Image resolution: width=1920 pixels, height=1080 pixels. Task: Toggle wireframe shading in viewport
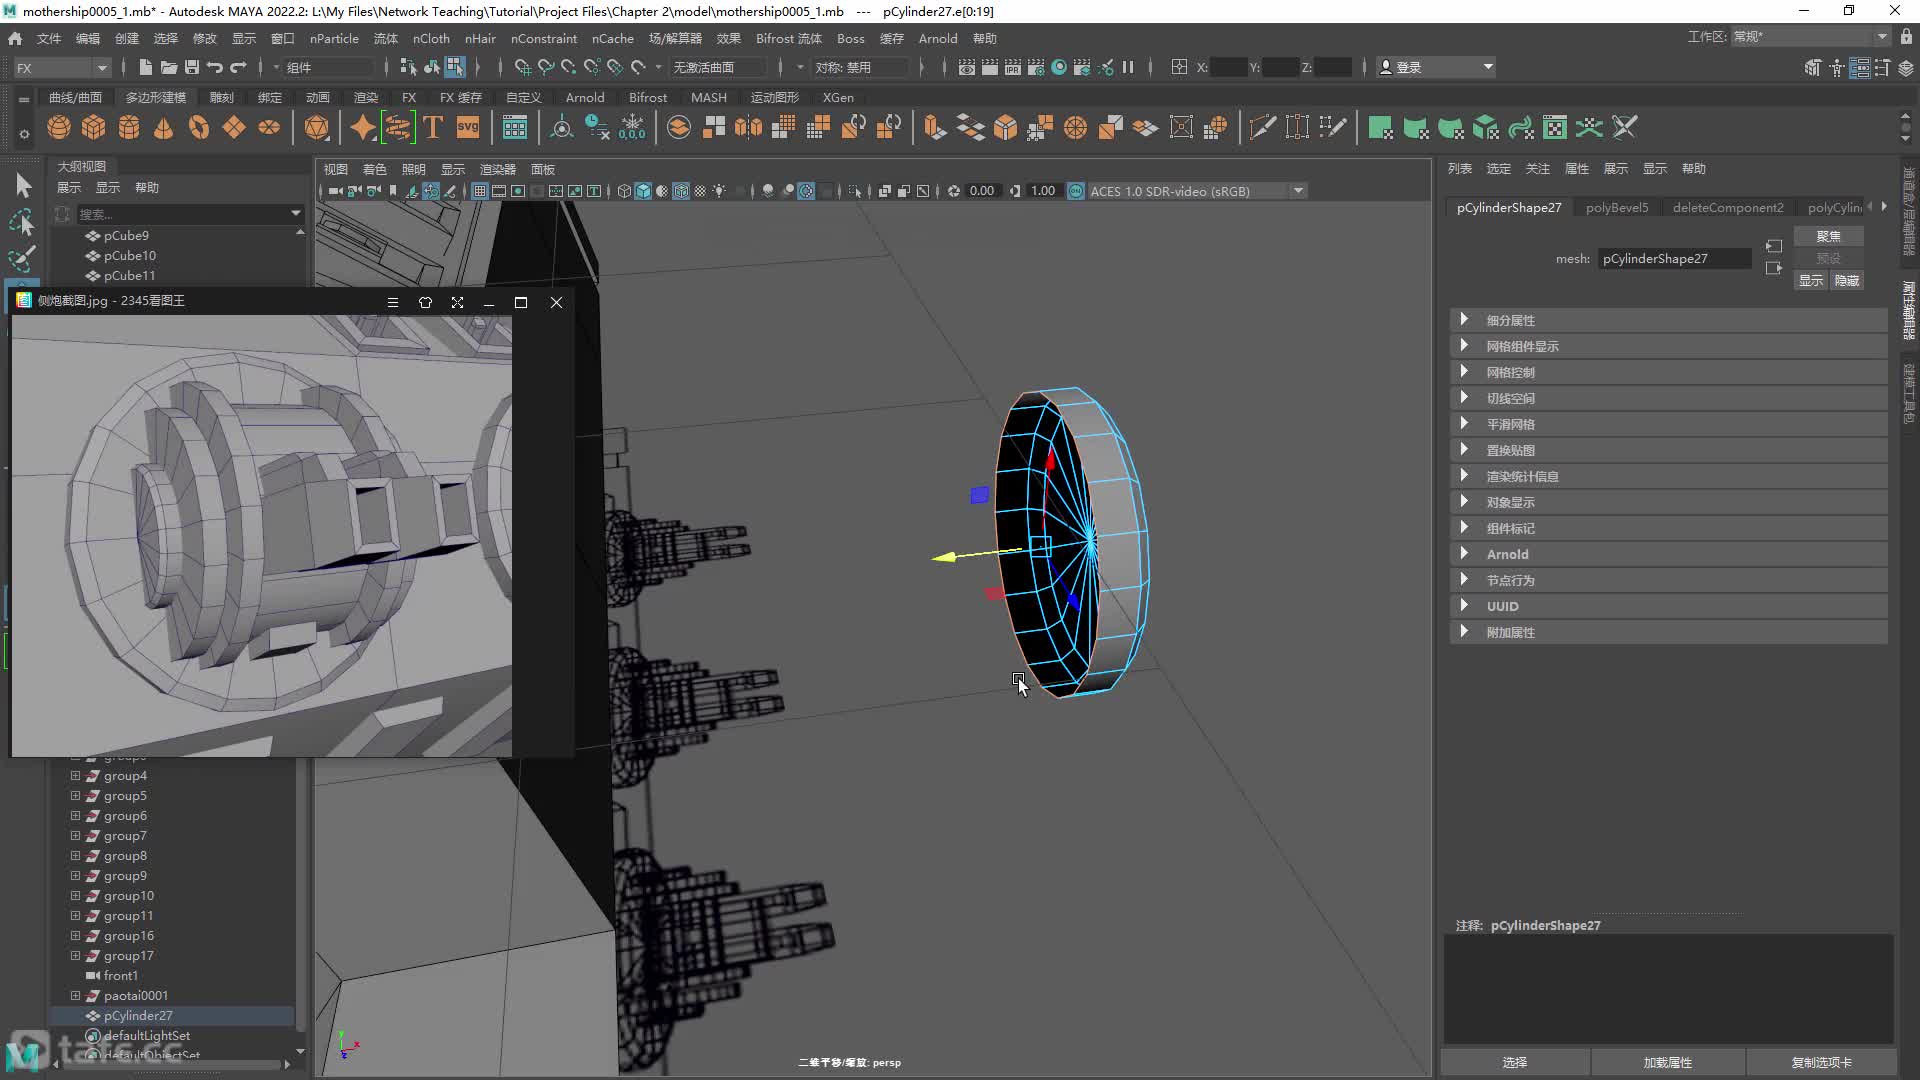[624, 191]
